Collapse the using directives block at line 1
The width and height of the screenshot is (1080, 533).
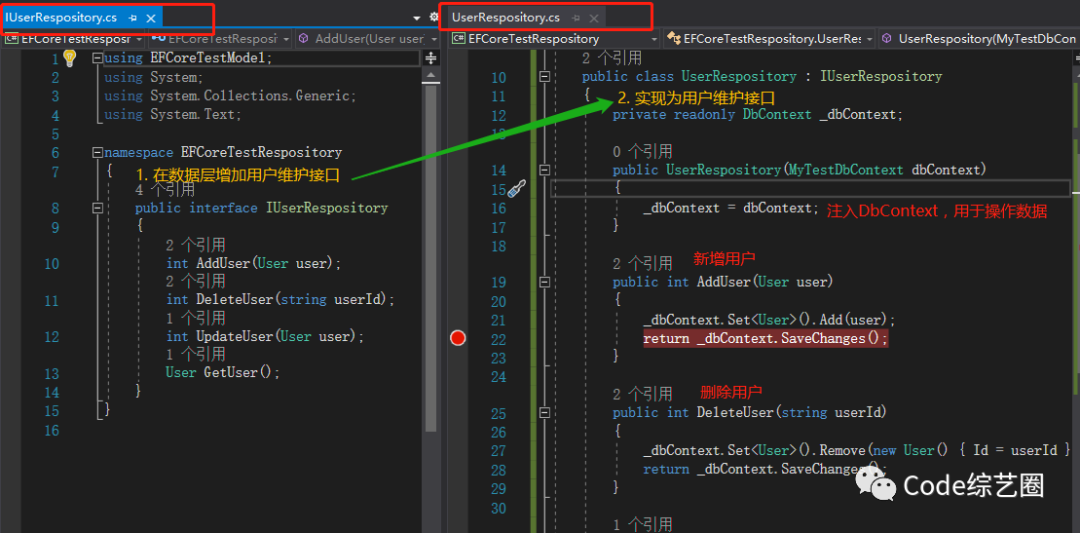pos(97,59)
